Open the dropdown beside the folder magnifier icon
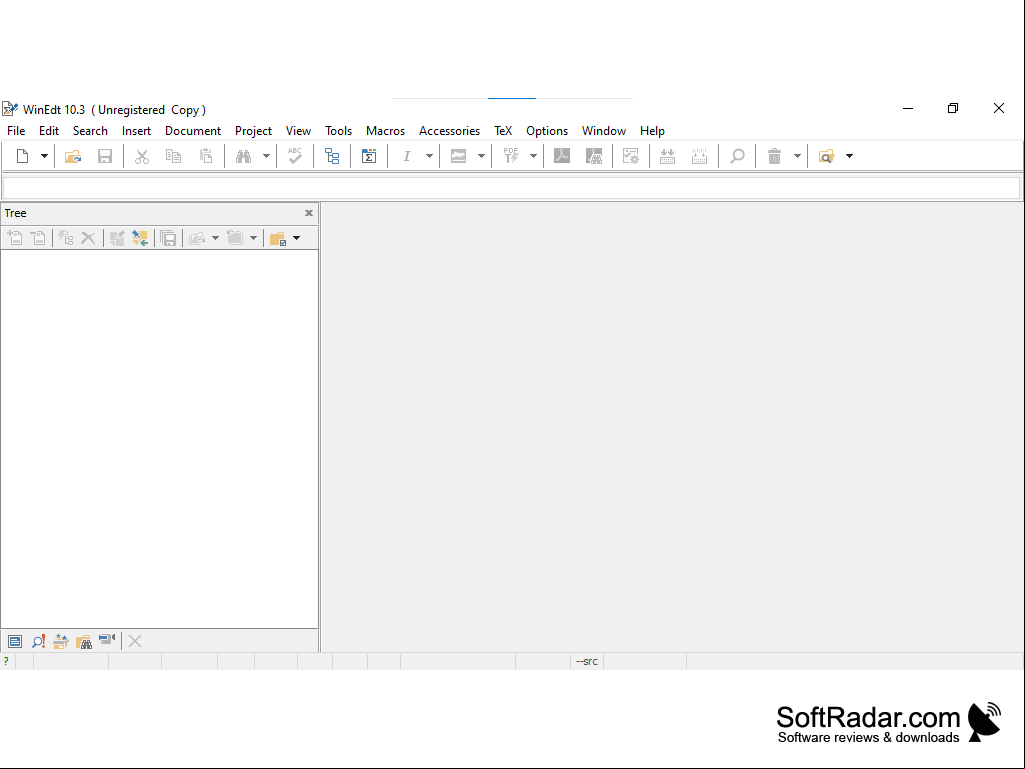The image size is (1025, 769). click(849, 156)
